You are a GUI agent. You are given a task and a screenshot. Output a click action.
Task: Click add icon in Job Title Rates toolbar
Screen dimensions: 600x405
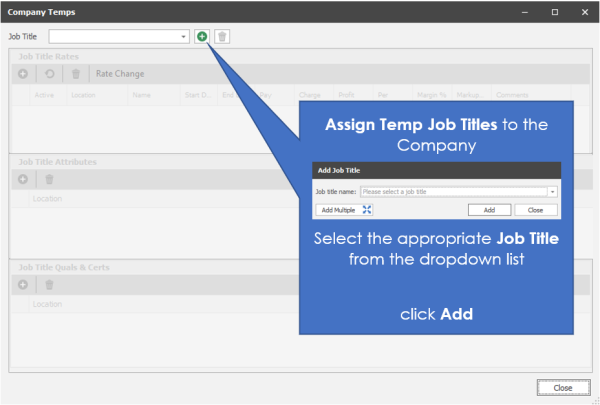tap(23, 74)
